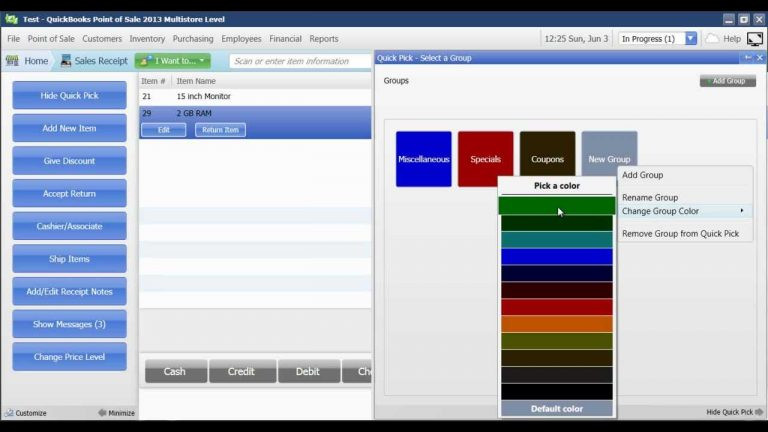Pick the black color swatch

coord(557,392)
